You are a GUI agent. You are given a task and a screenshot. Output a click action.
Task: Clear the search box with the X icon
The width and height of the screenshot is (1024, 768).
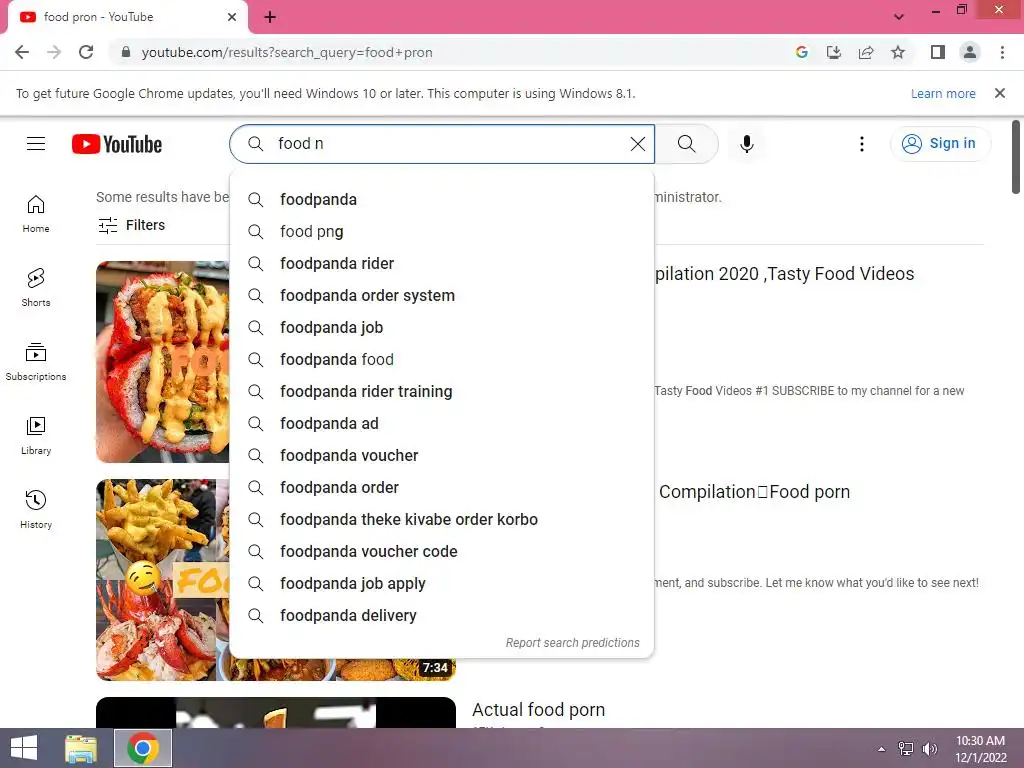click(x=638, y=144)
